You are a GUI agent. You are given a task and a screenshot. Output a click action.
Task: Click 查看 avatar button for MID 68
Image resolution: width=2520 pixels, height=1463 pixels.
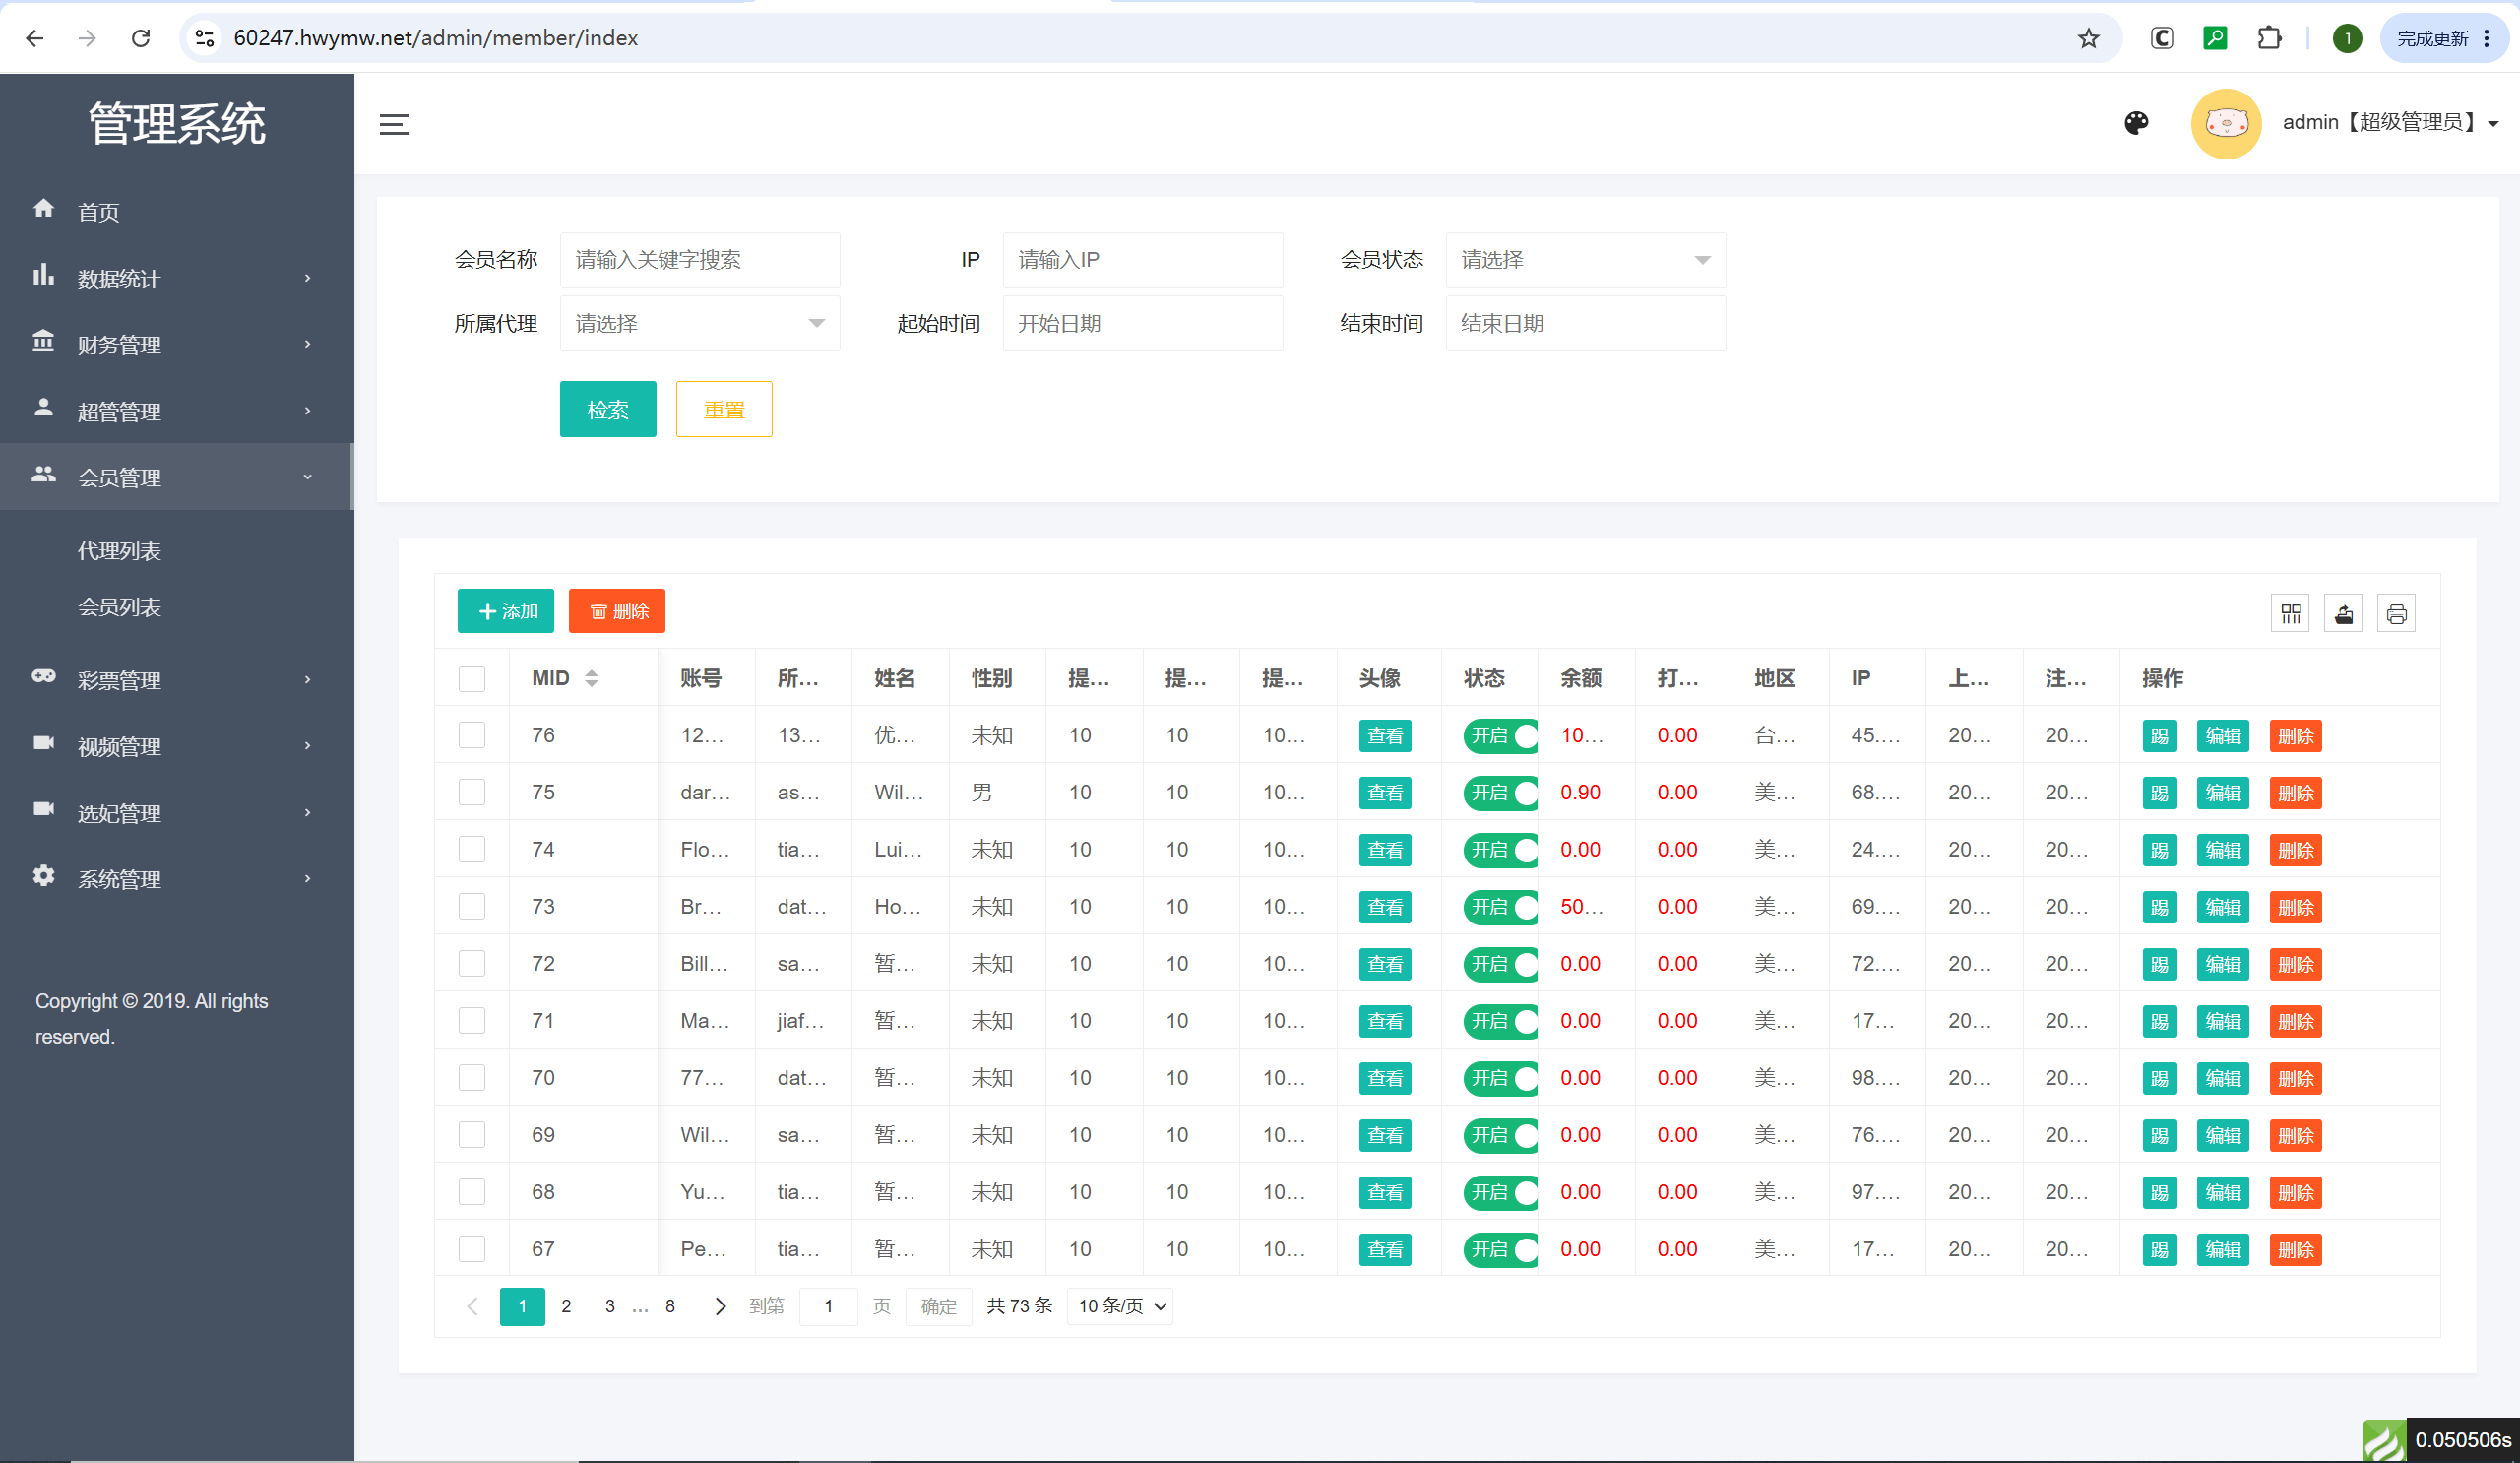[1385, 1192]
